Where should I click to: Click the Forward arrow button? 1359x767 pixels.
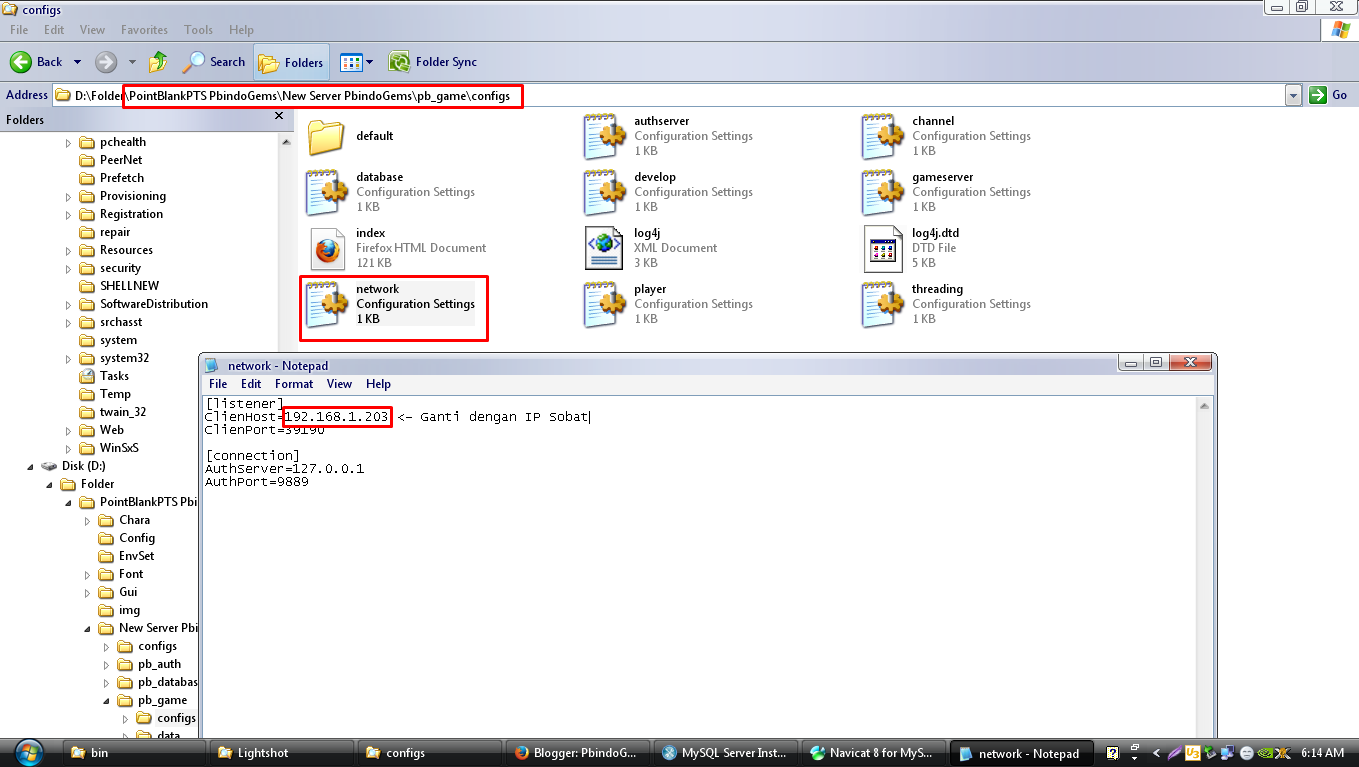tap(106, 62)
